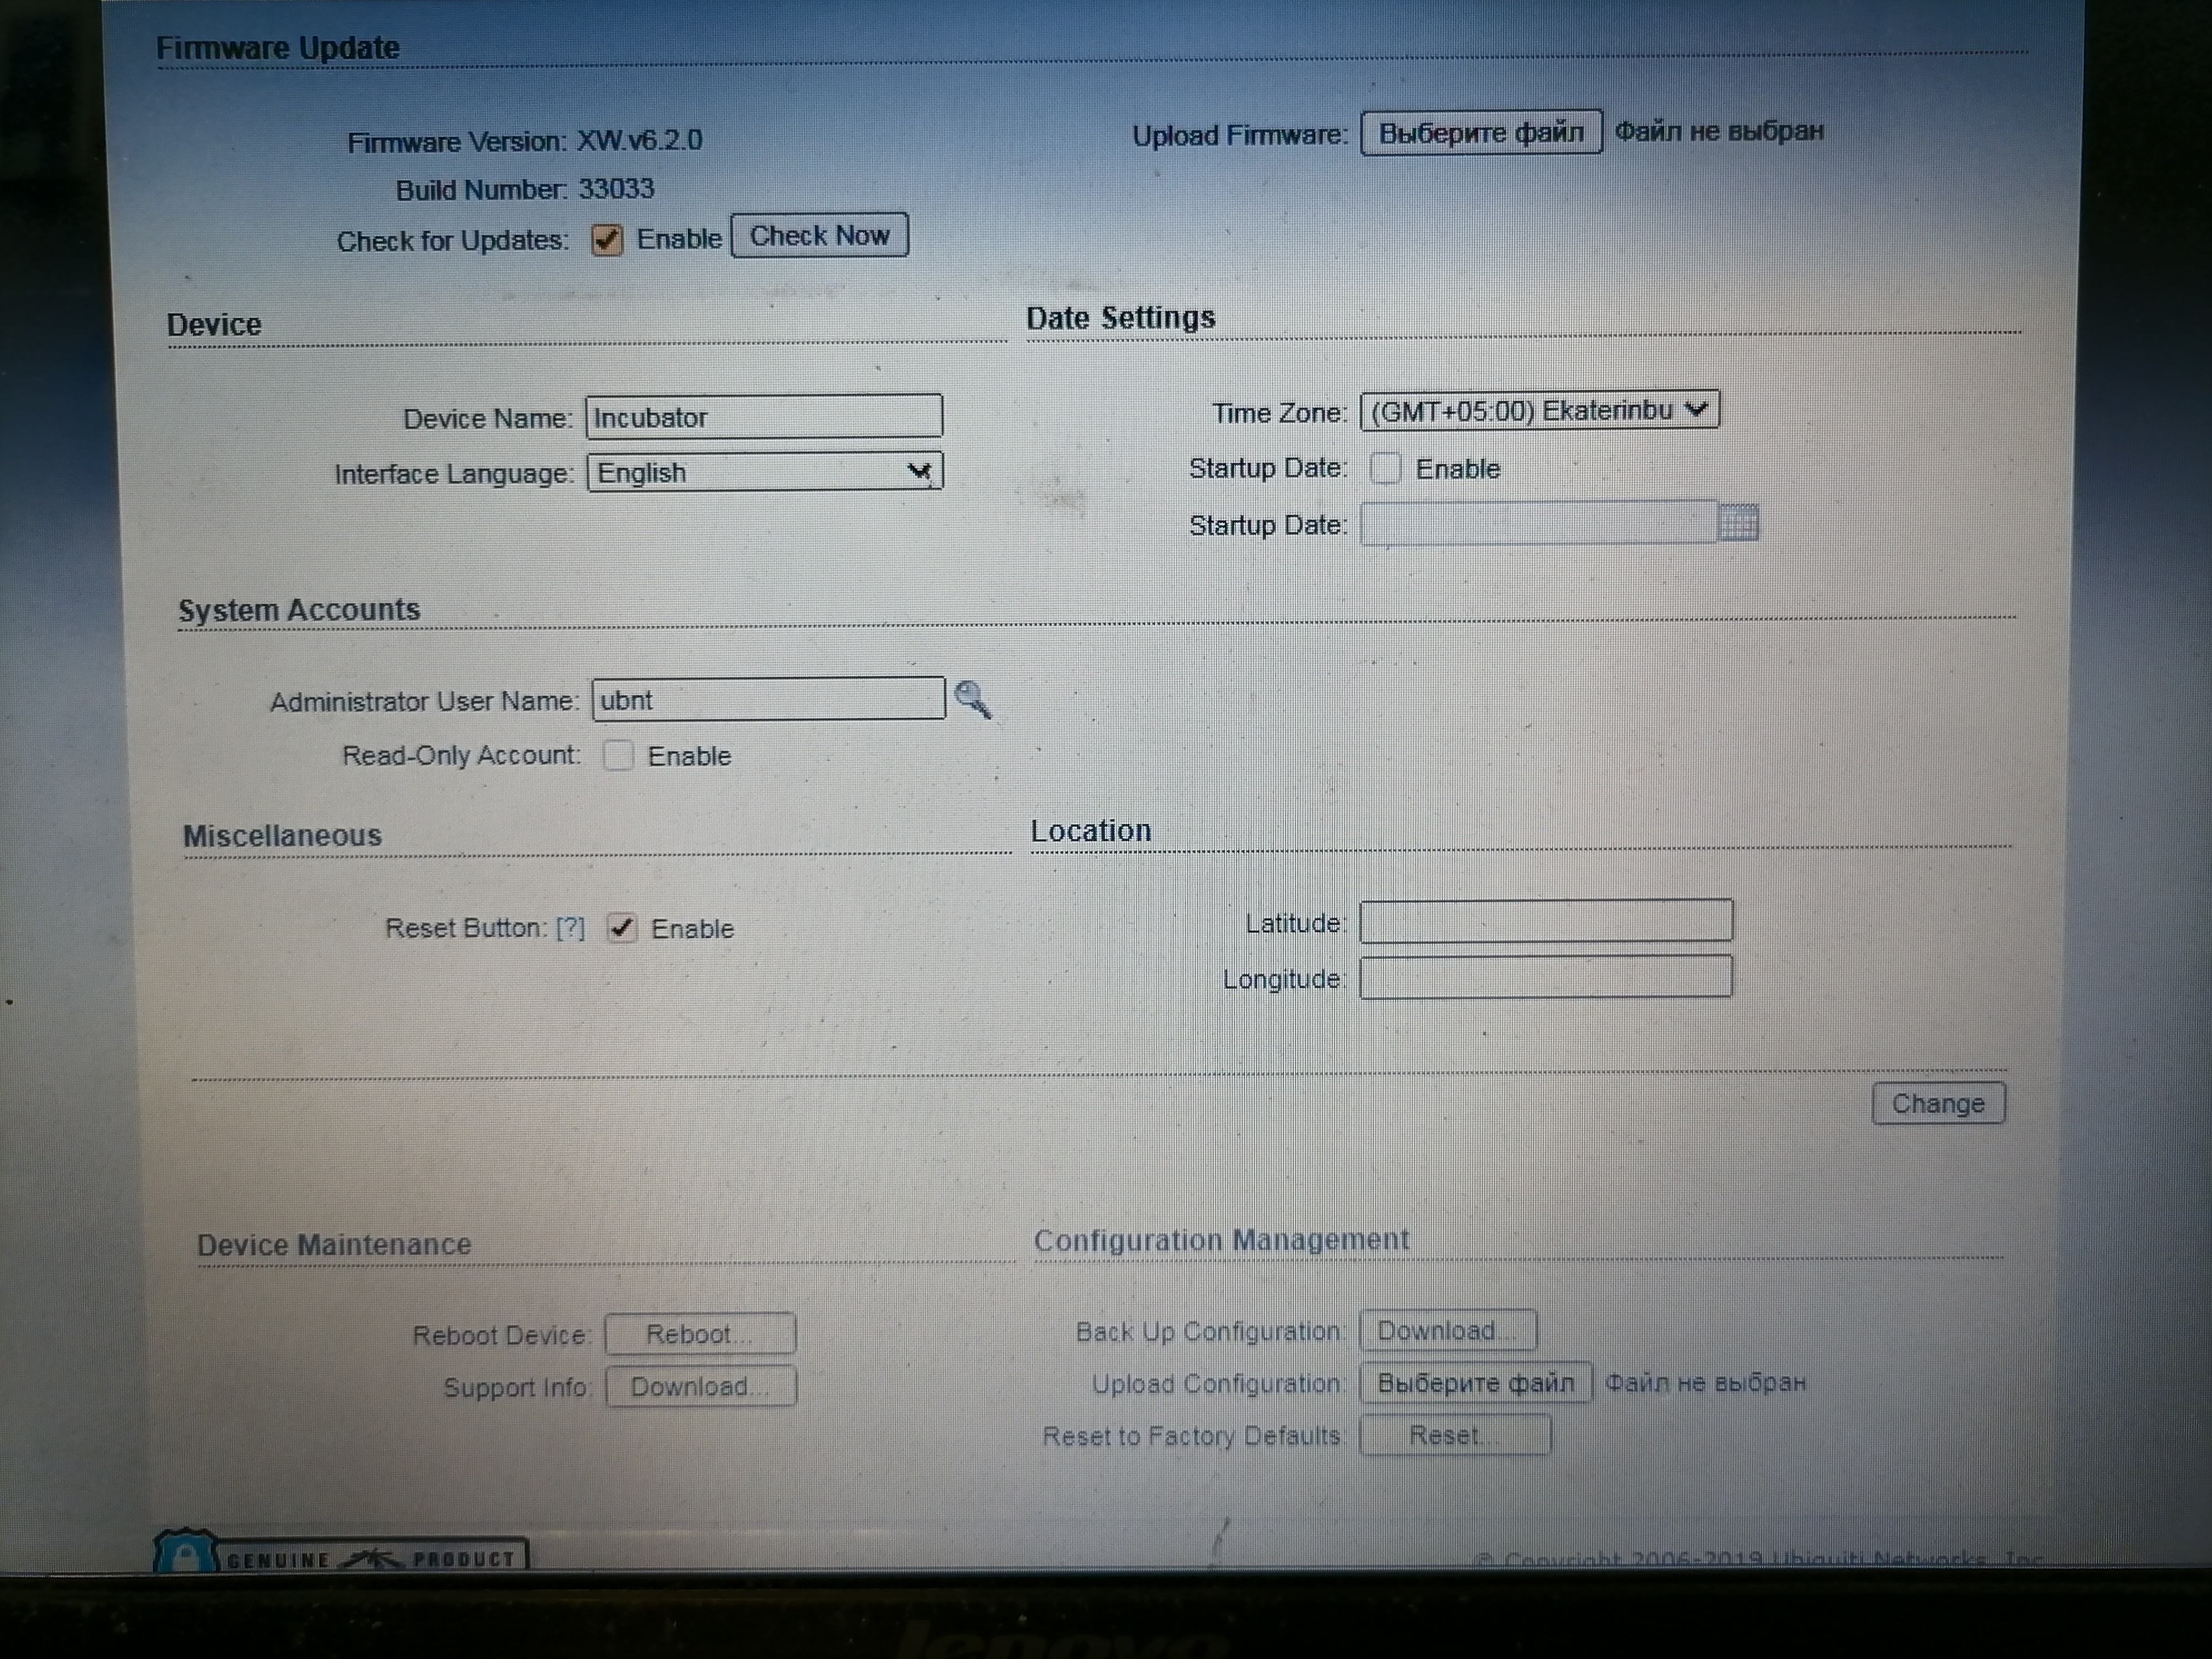This screenshot has width=2212, height=1659.
Task: Focus the Administrator User Name field
Action: tap(768, 699)
